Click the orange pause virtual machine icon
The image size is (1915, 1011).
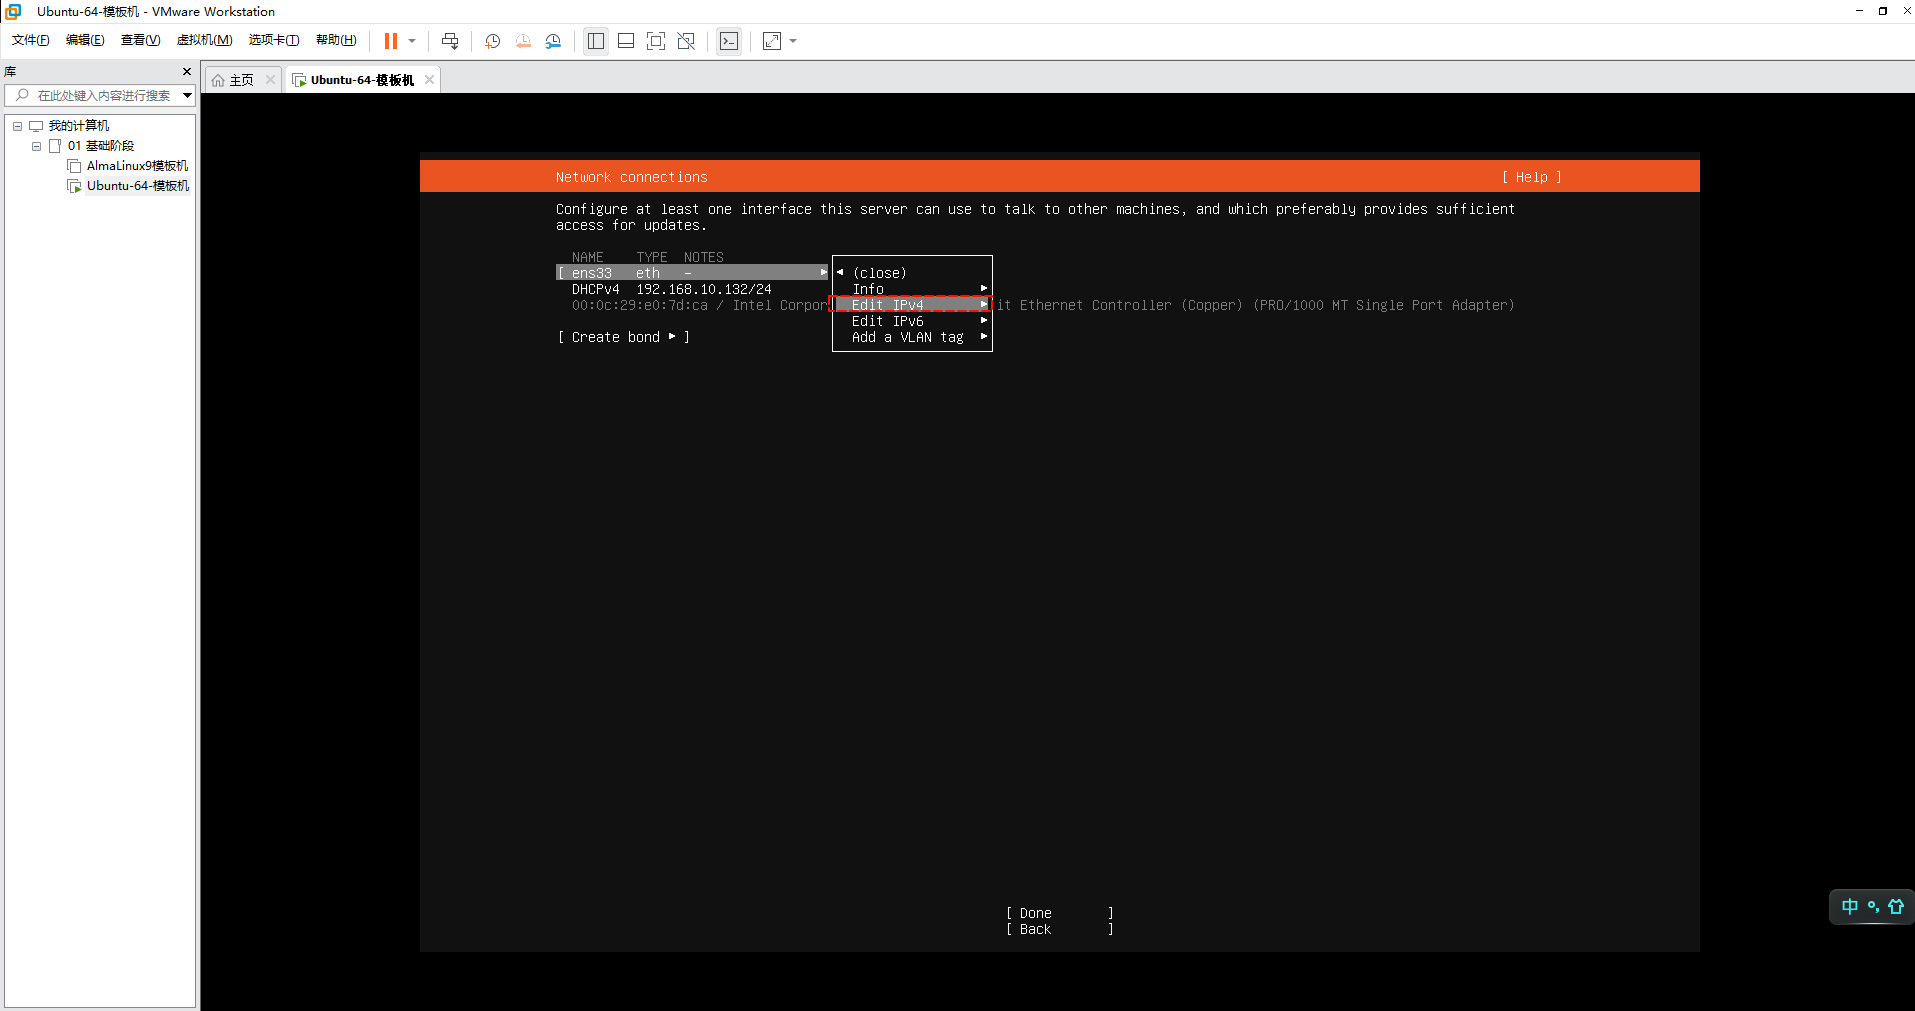tap(390, 41)
